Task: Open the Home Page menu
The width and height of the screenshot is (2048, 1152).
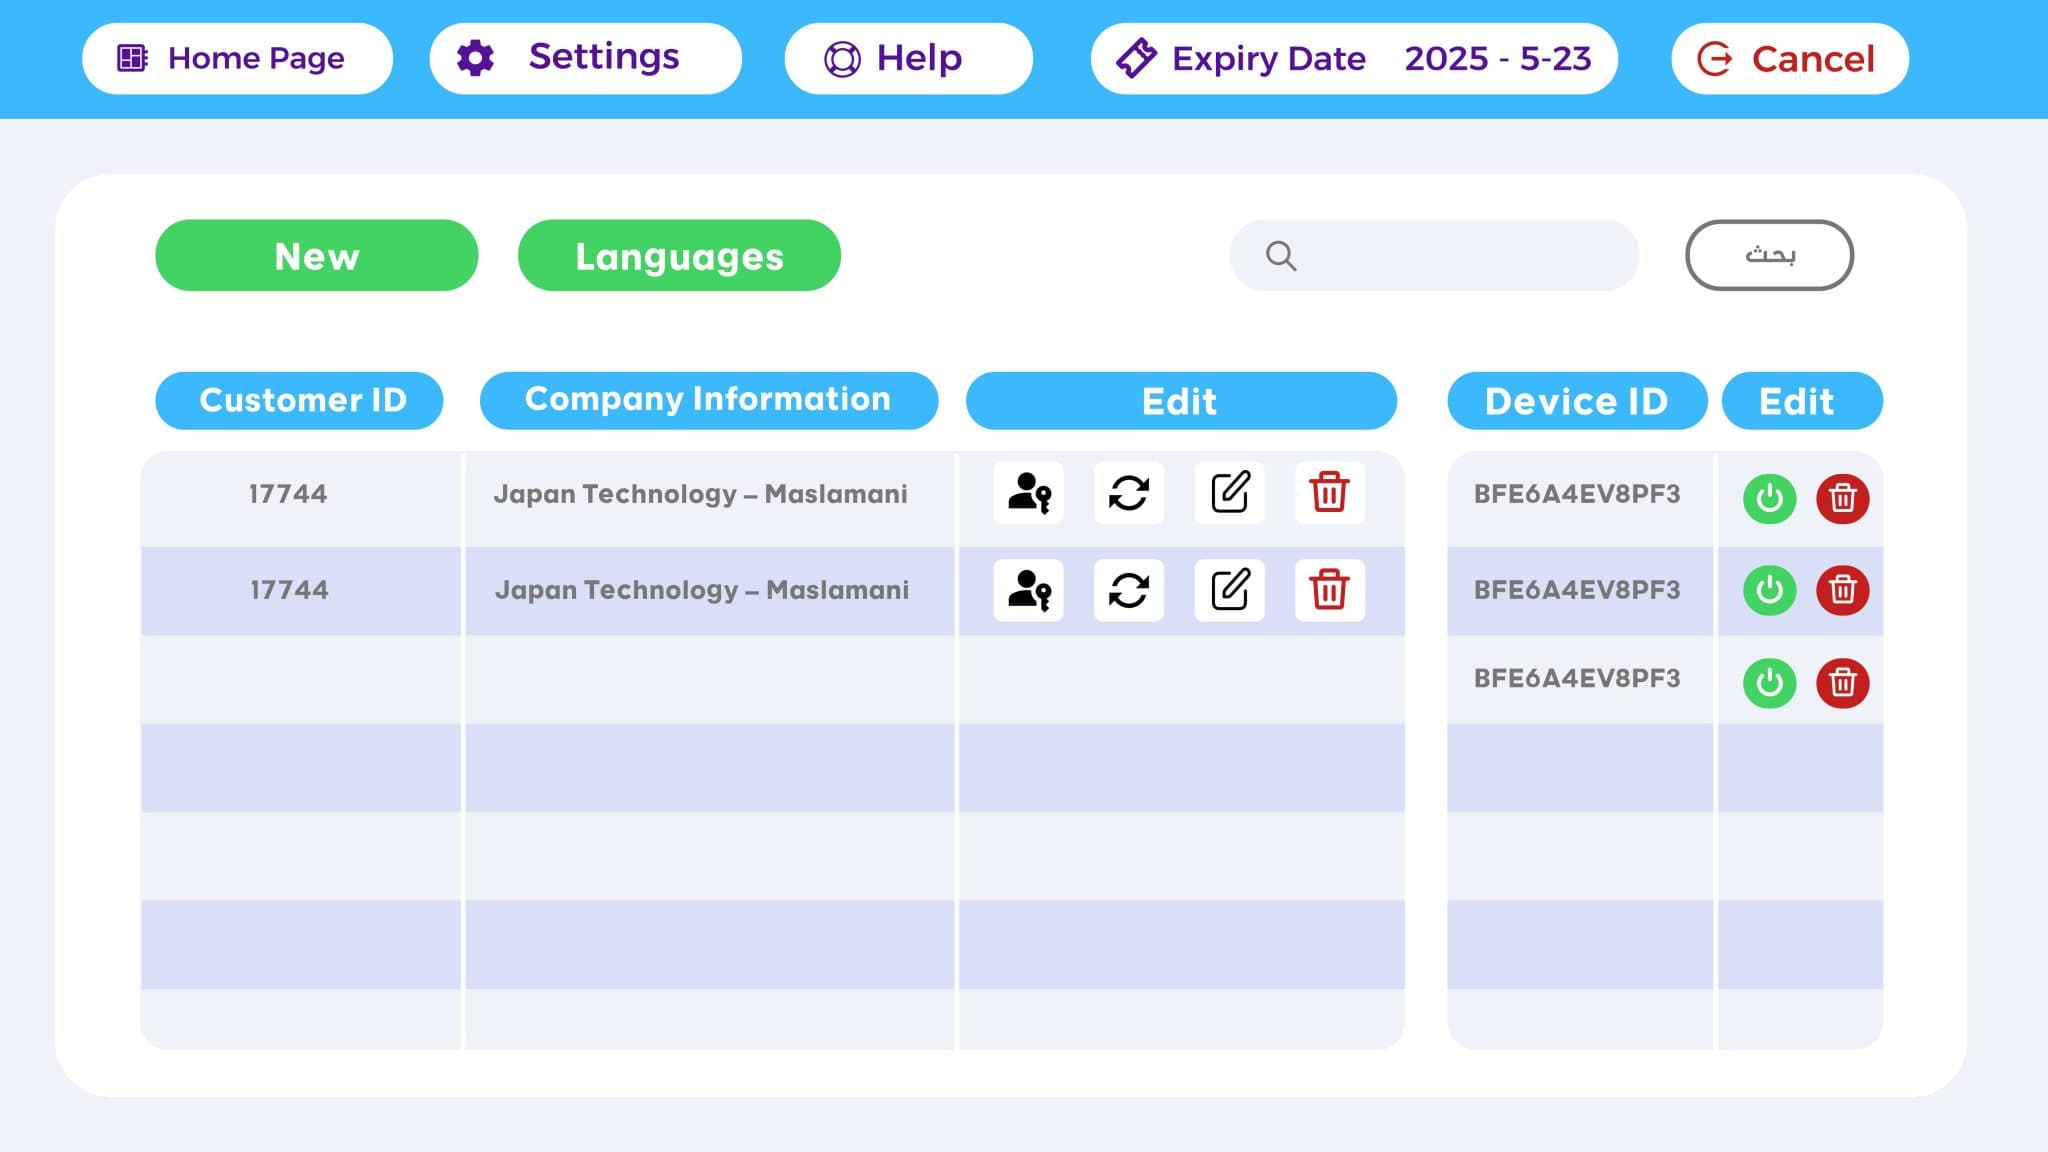Action: (x=237, y=59)
